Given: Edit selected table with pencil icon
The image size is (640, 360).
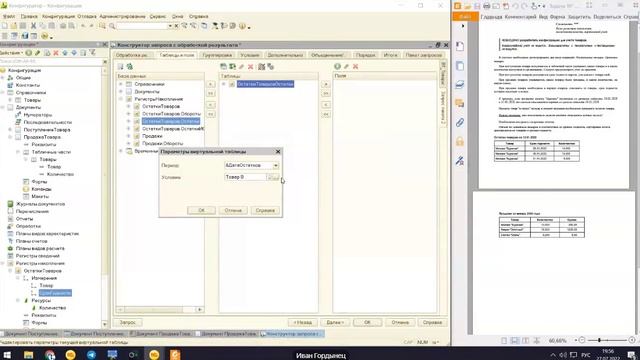Looking at the screenshot, I should tap(241, 67).
